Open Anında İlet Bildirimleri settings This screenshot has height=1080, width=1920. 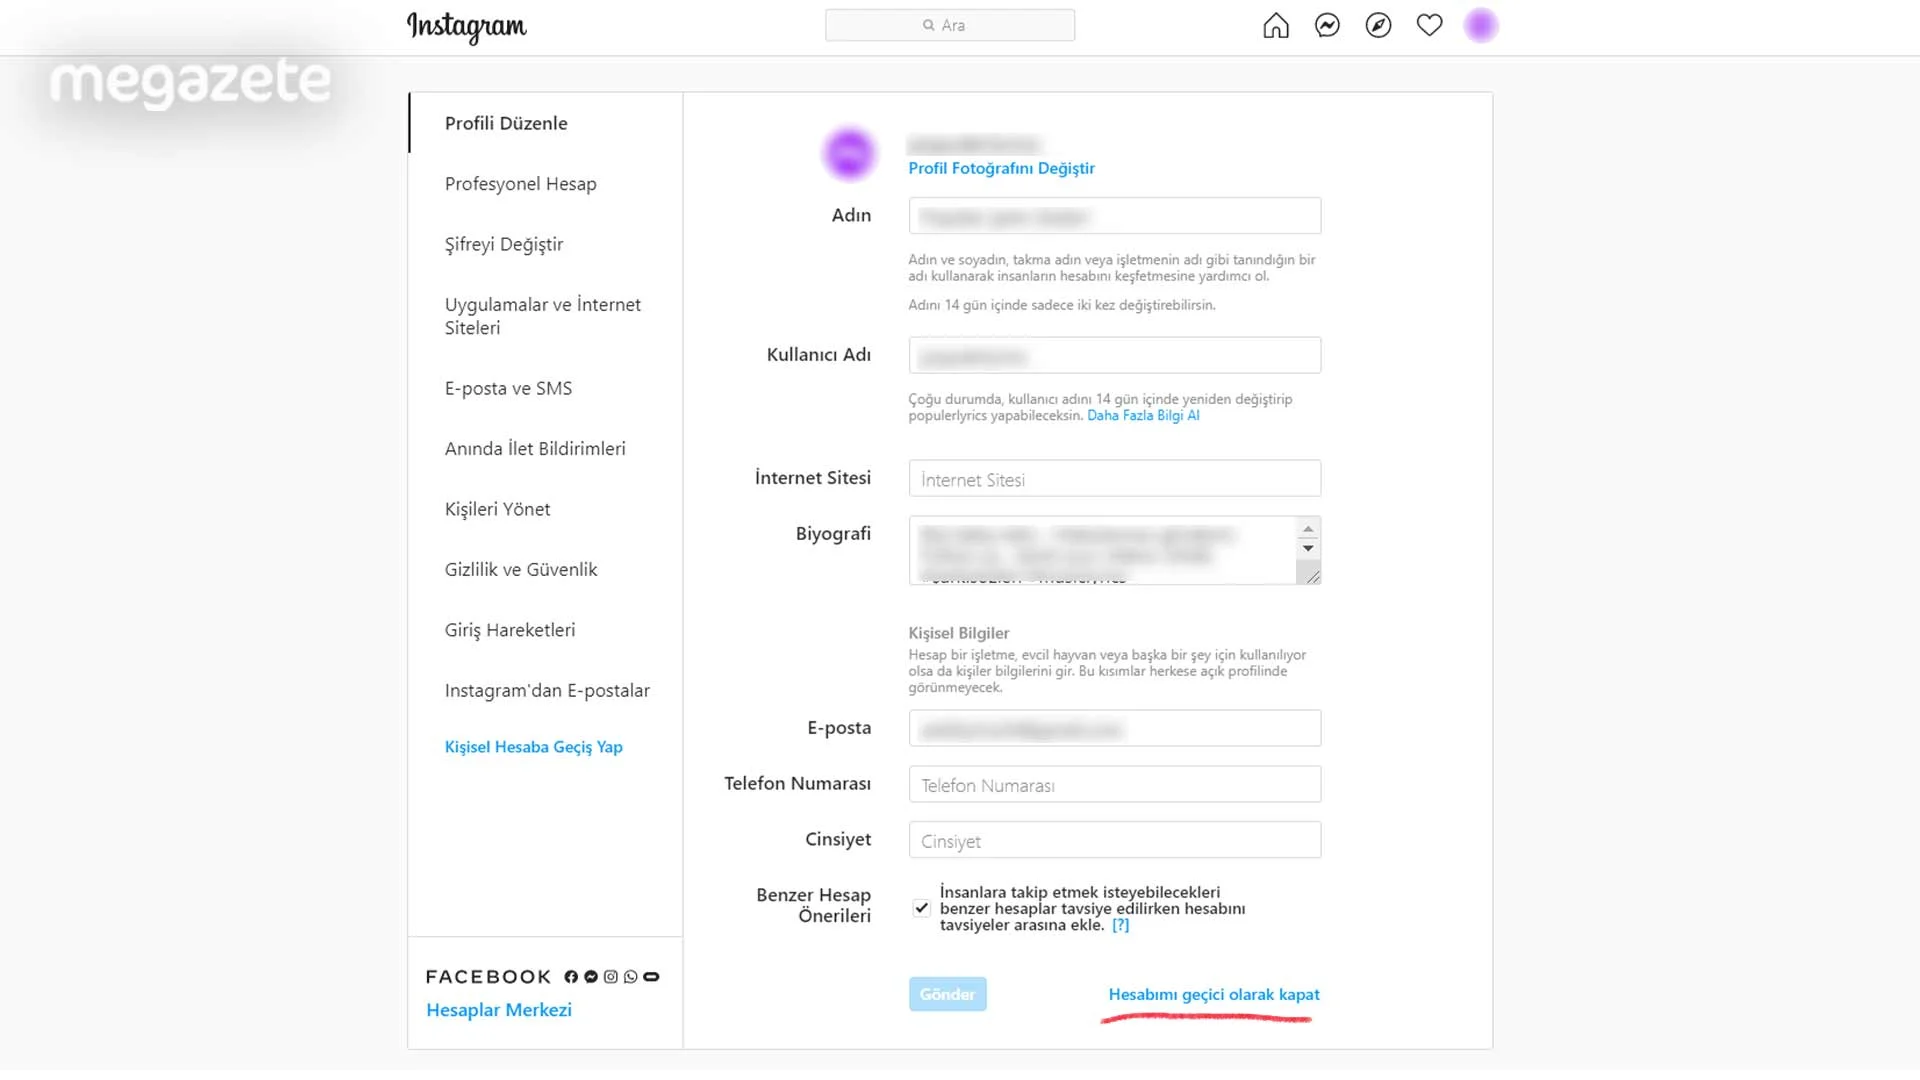tap(535, 449)
